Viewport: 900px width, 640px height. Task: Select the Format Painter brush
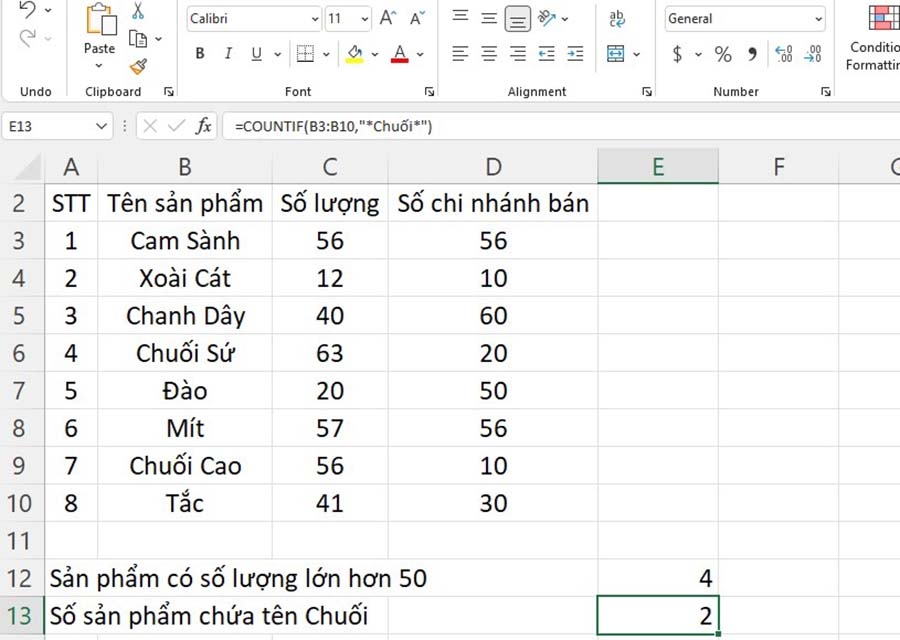(138, 67)
